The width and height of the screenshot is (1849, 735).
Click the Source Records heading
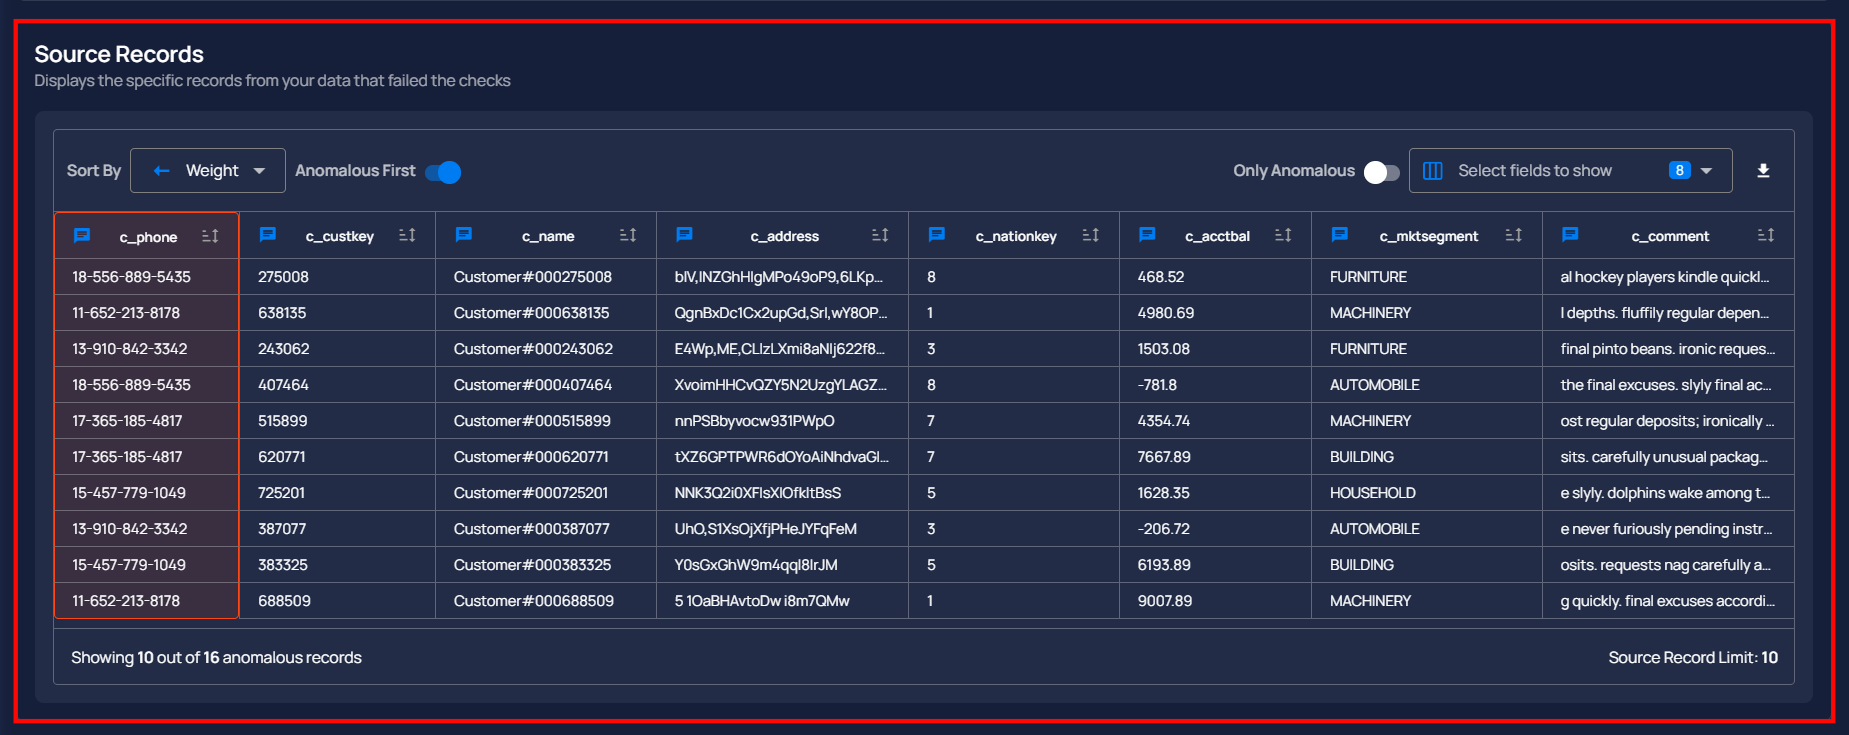pyautogui.click(x=119, y=54)
